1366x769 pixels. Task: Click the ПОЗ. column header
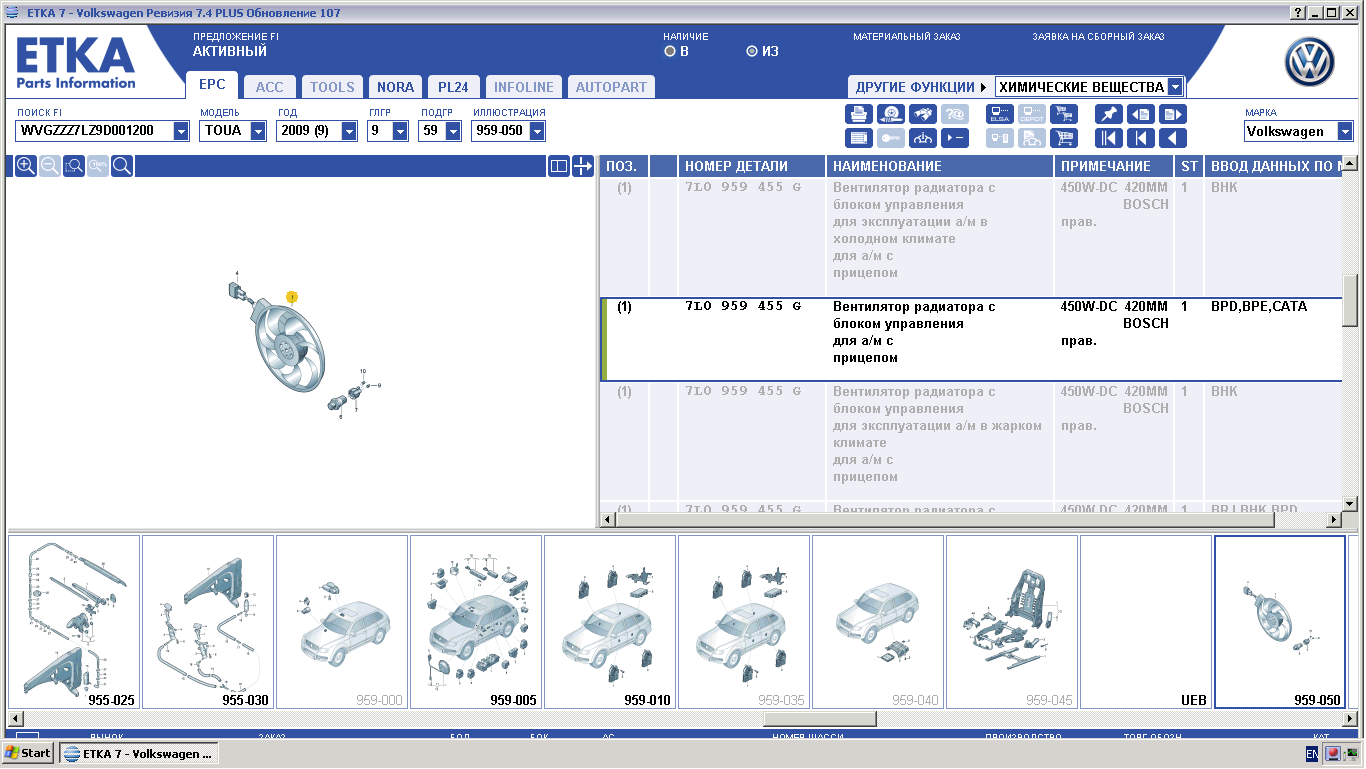coord(624,166)
